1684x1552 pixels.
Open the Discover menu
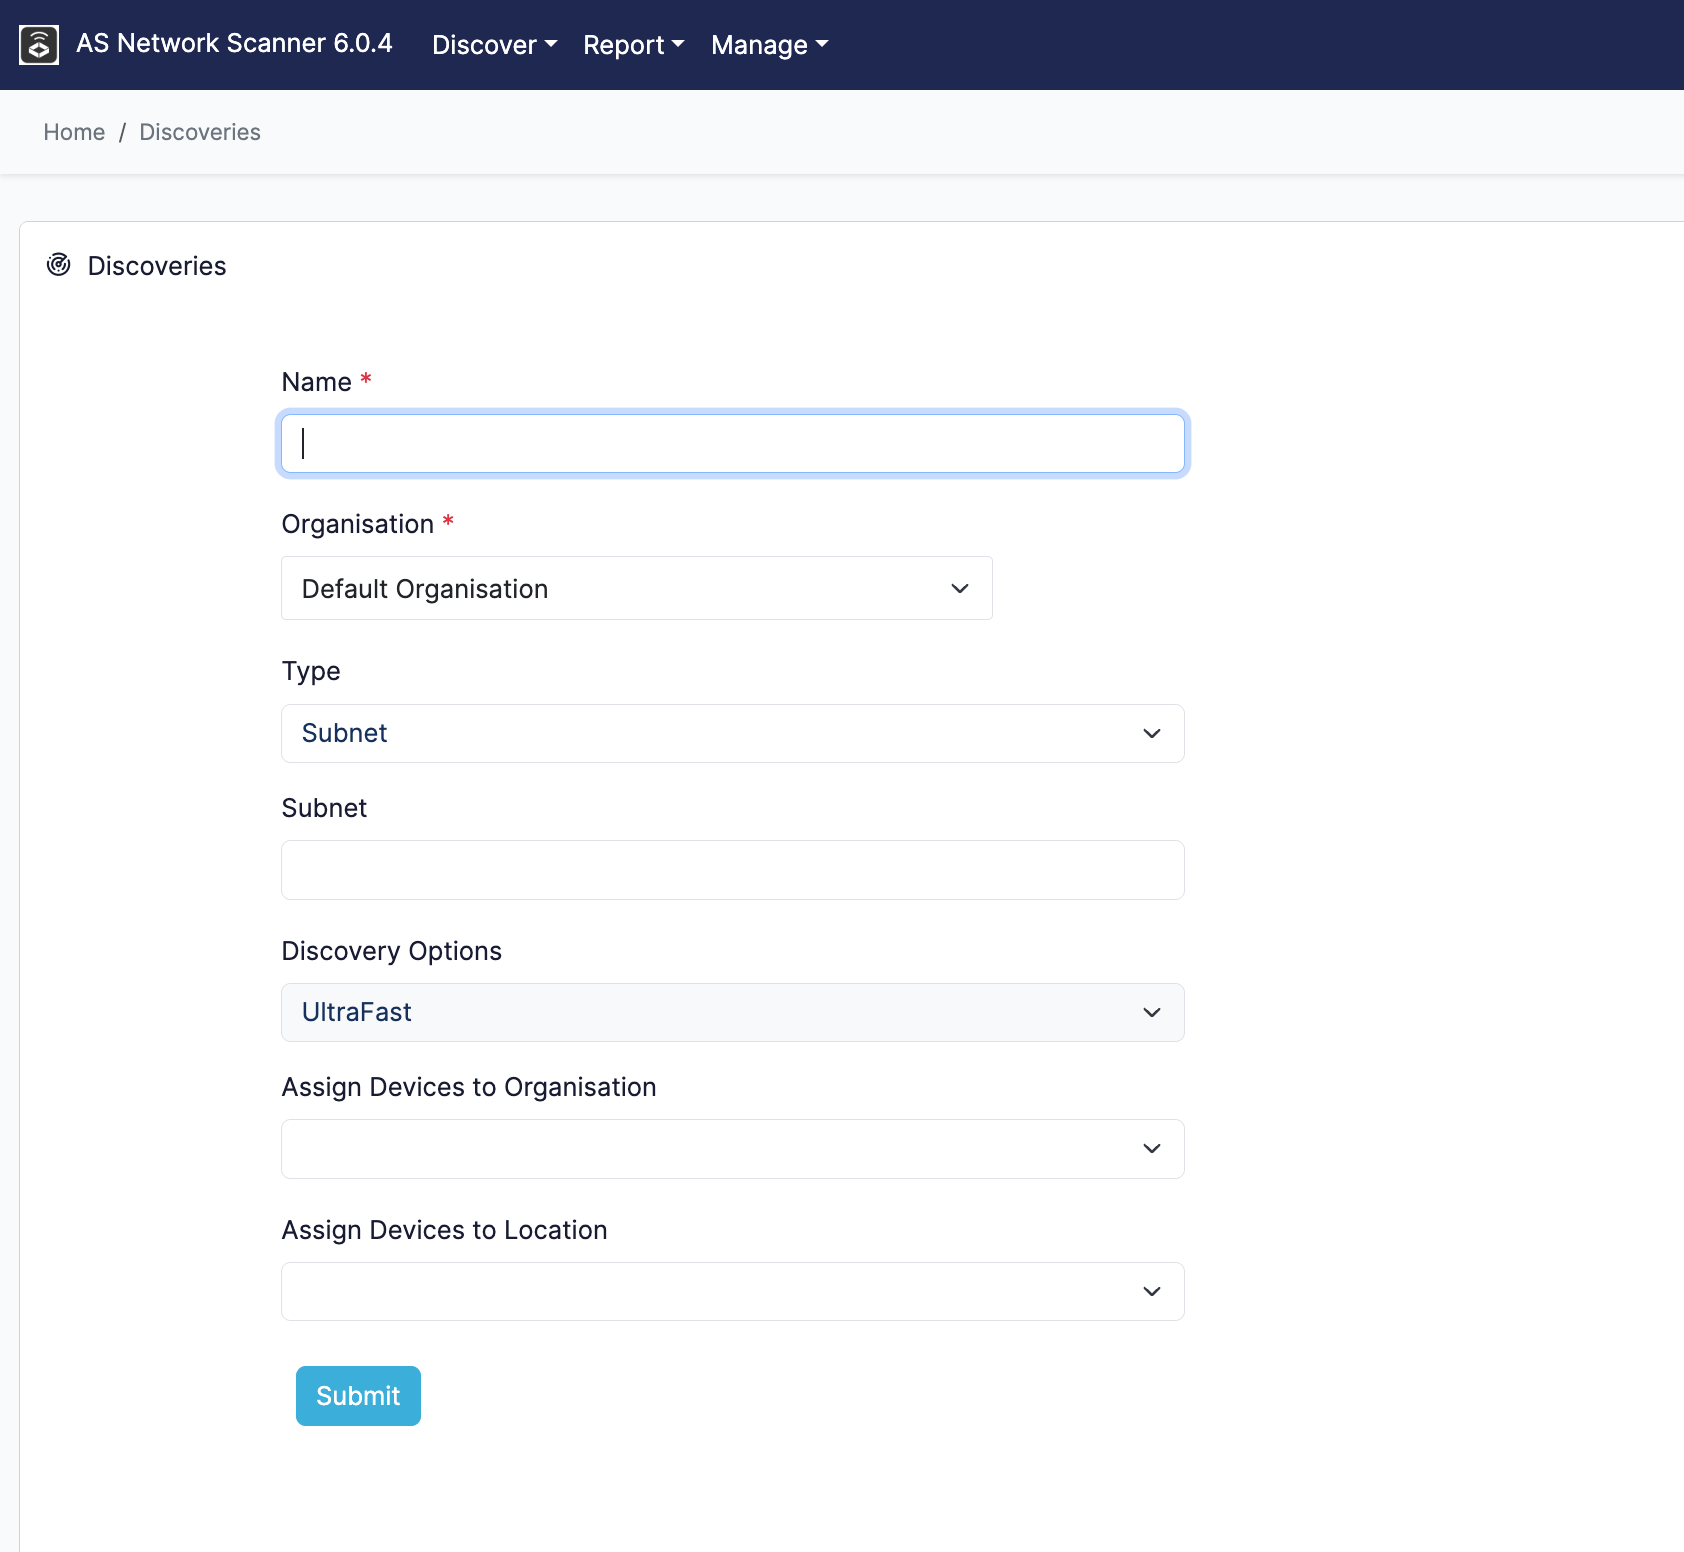pos(494,45)
